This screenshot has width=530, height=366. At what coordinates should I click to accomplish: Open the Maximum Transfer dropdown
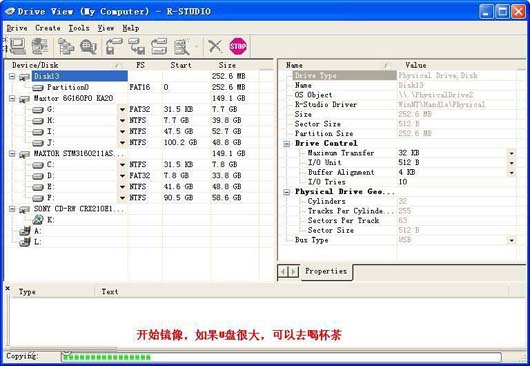[511, 153]
